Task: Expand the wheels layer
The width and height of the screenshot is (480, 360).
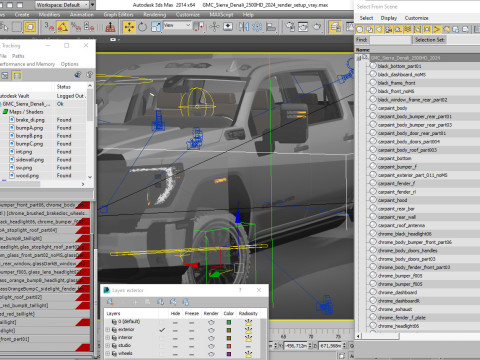Action: pos(108,353)
